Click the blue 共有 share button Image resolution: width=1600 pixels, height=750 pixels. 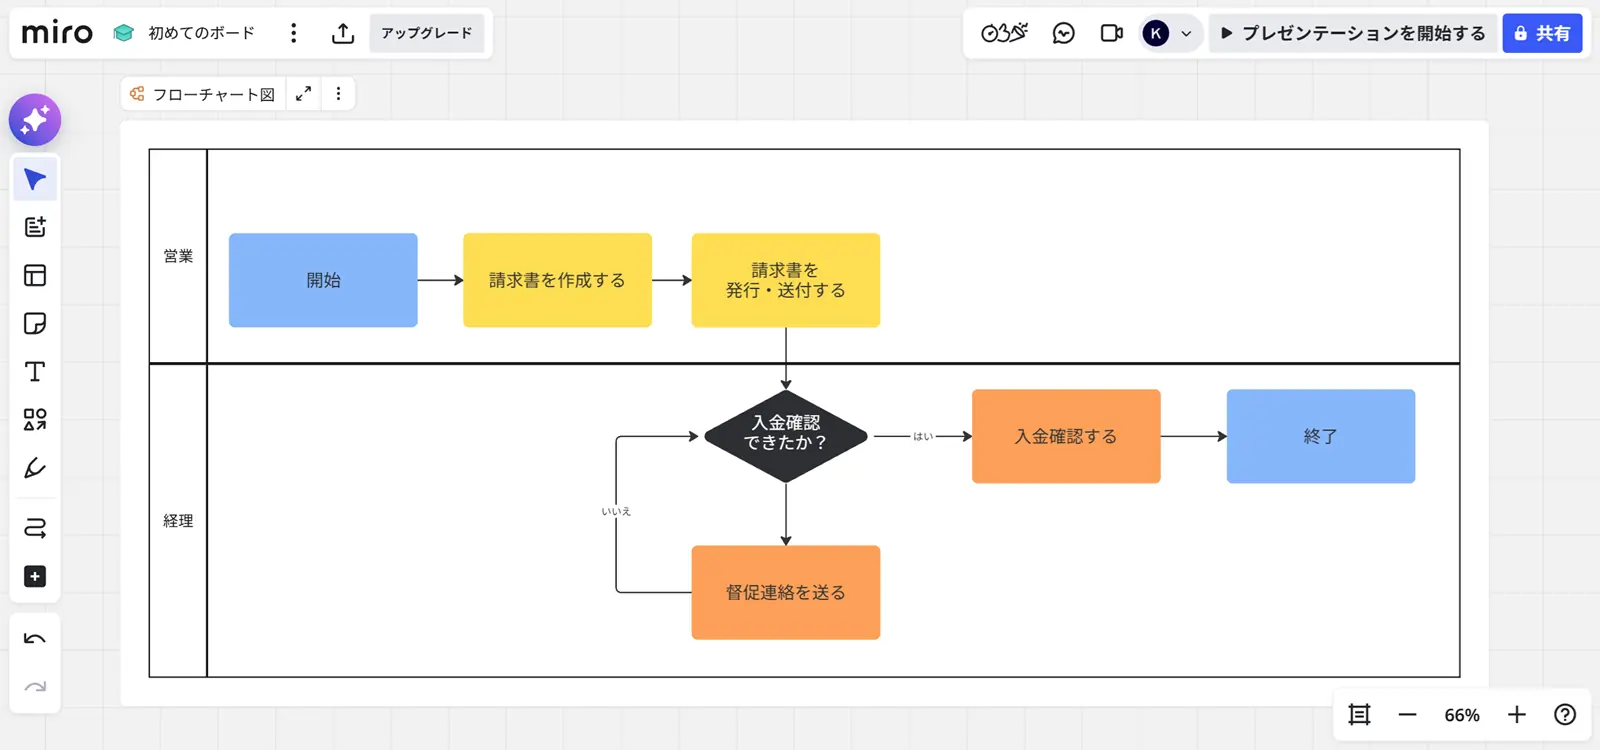pos(1542,33)
